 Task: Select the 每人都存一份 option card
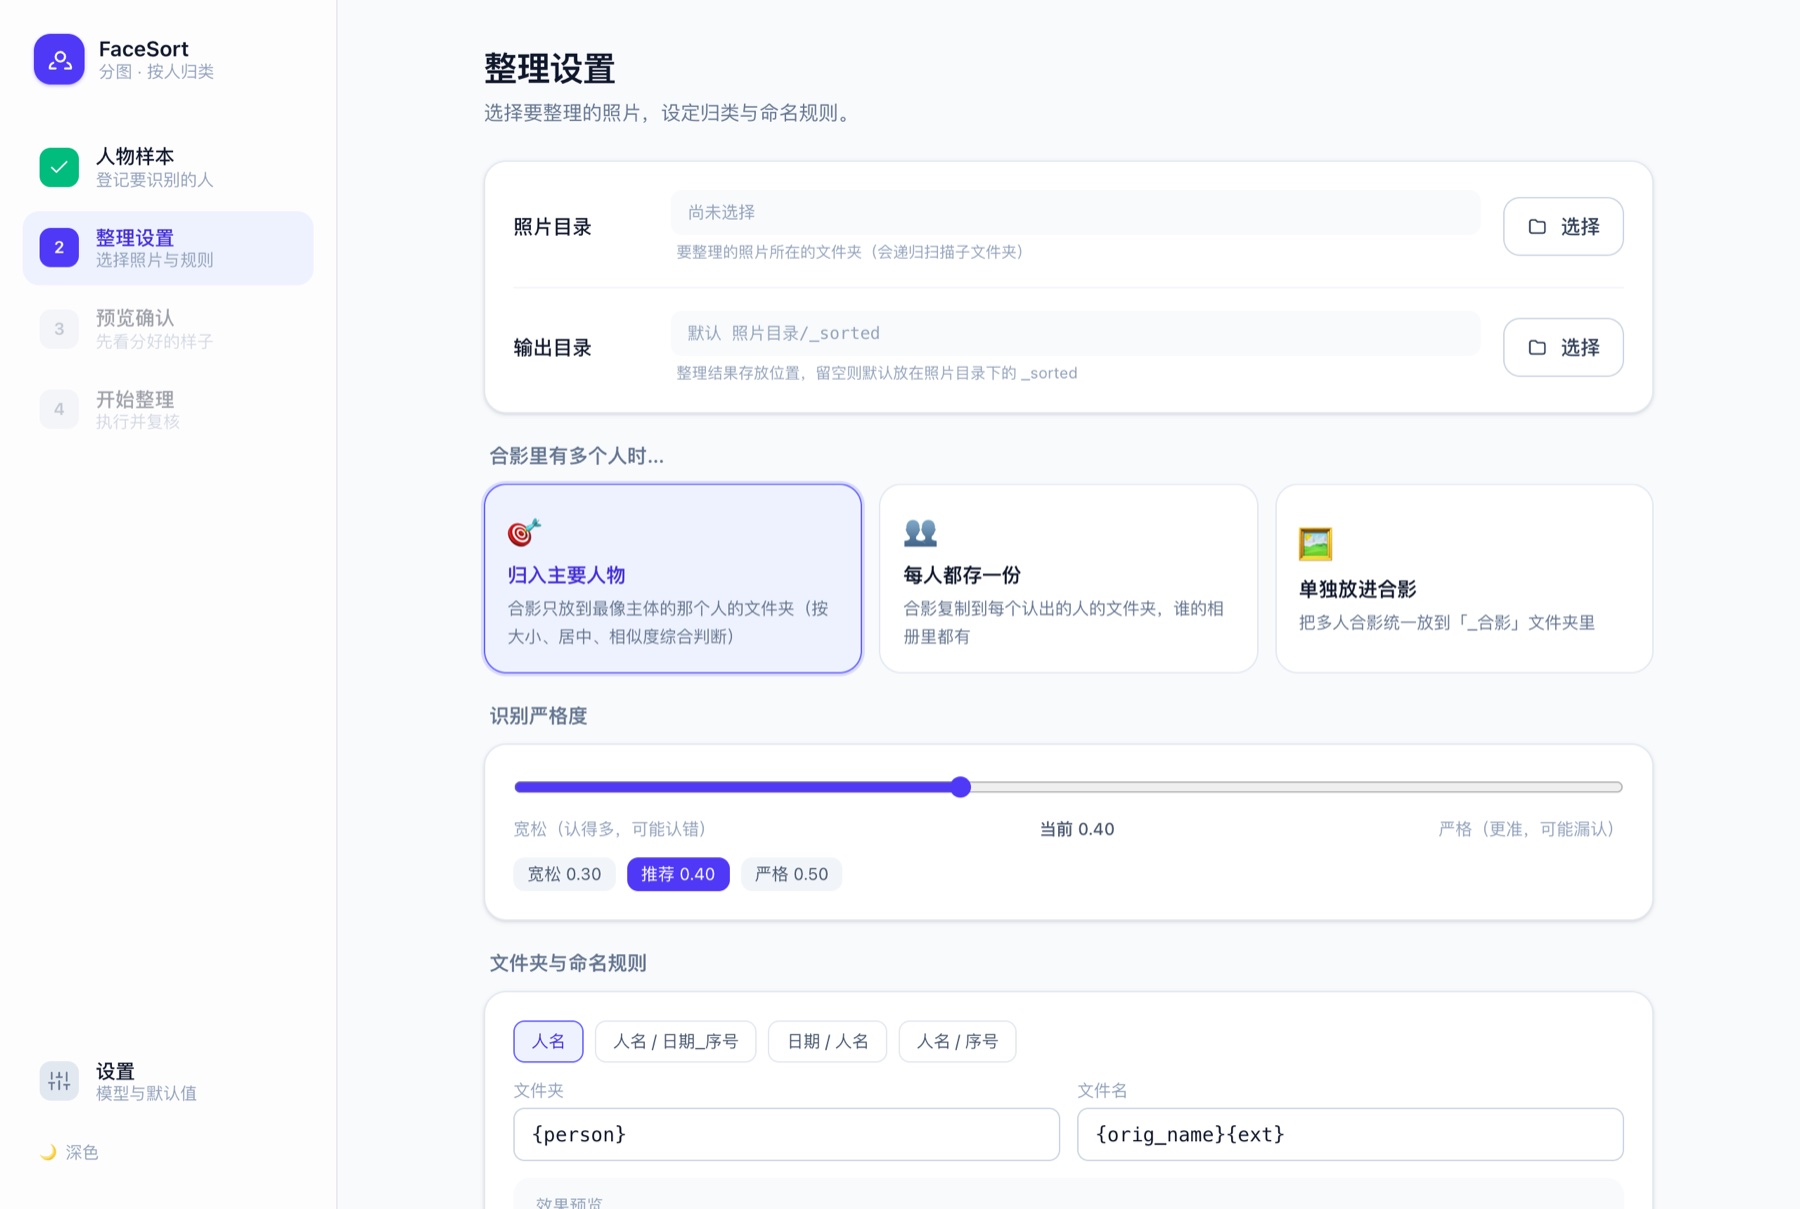click(x=1068, y=579)
